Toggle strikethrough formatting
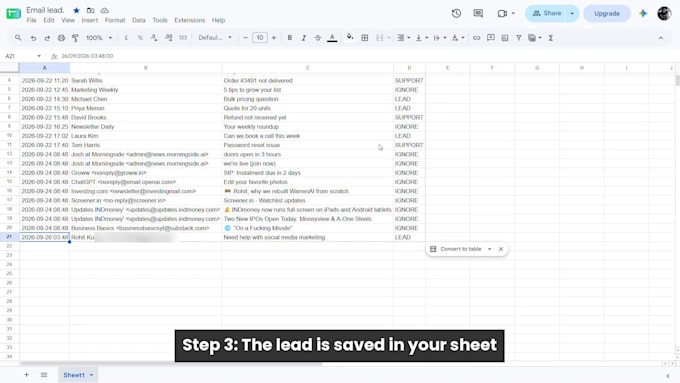 tap(317, 38)
